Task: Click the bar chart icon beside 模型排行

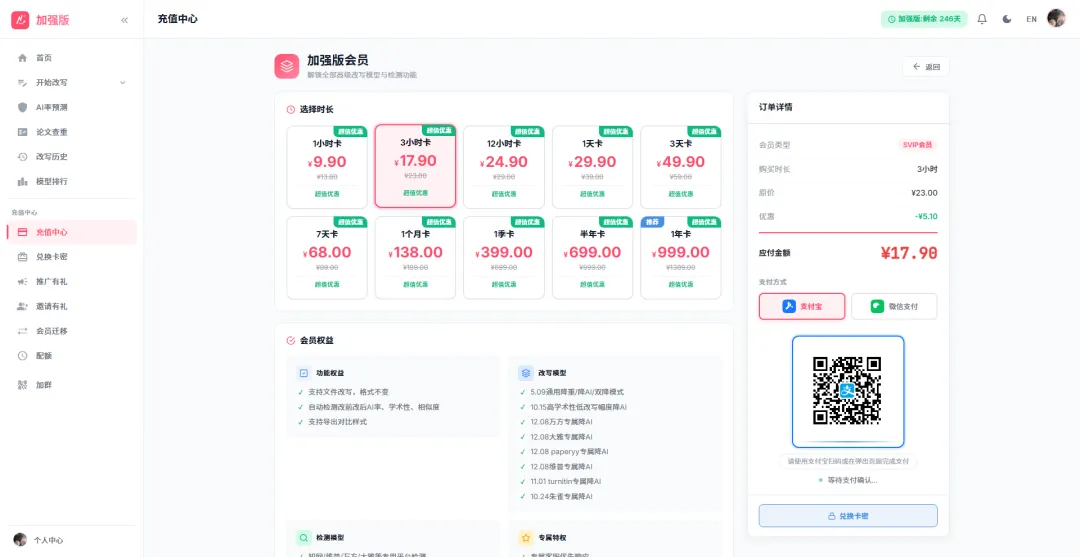Action: coord(22,182)
